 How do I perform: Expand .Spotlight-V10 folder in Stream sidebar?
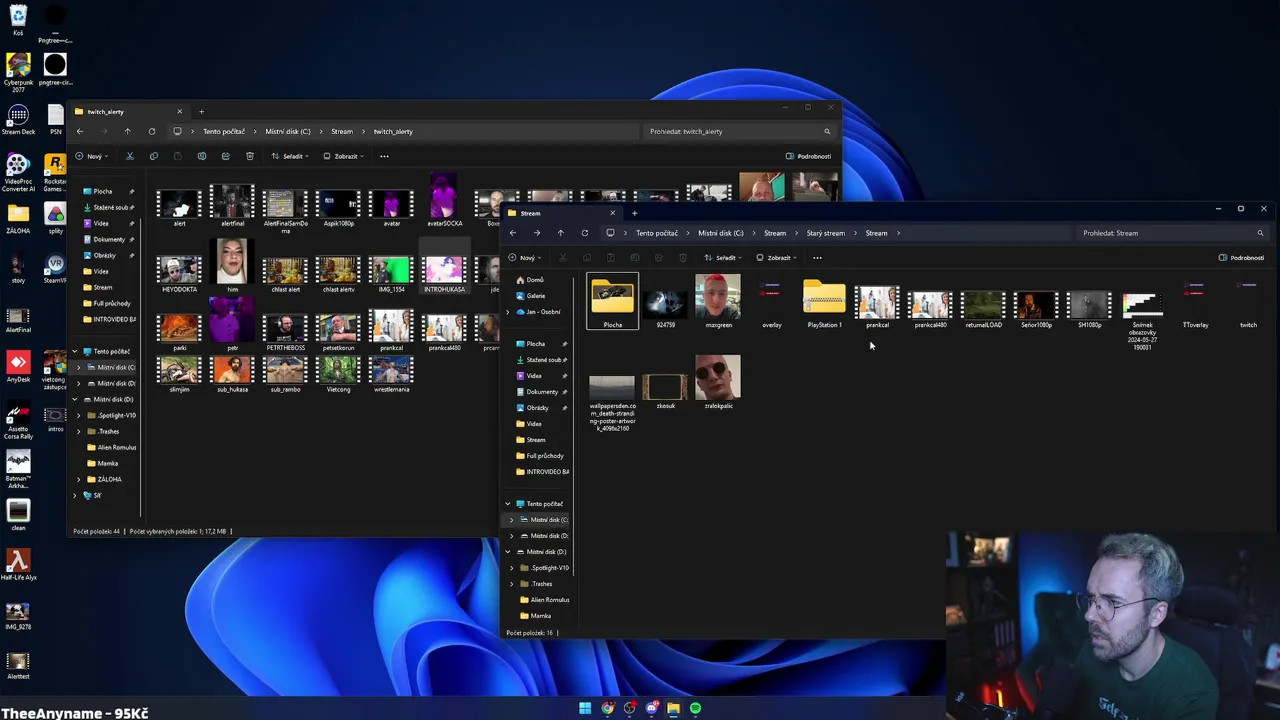[x=512, y=568]
